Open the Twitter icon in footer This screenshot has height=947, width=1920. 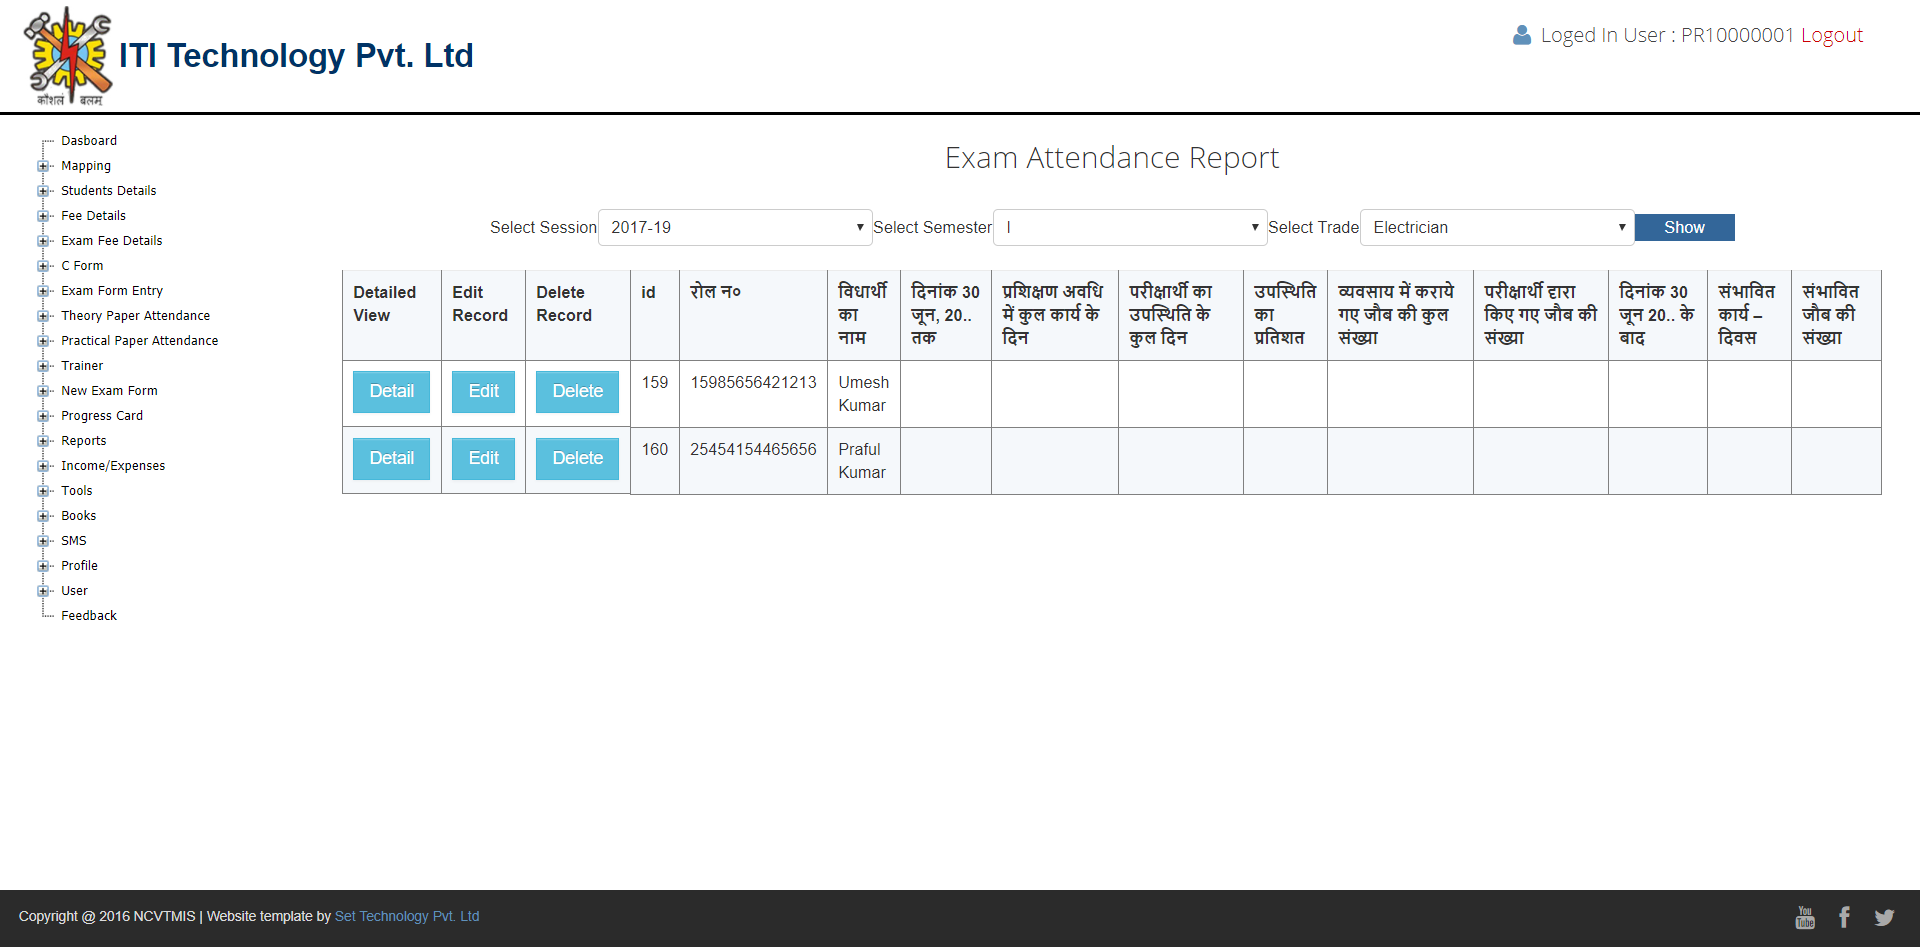pos(1884,917)
